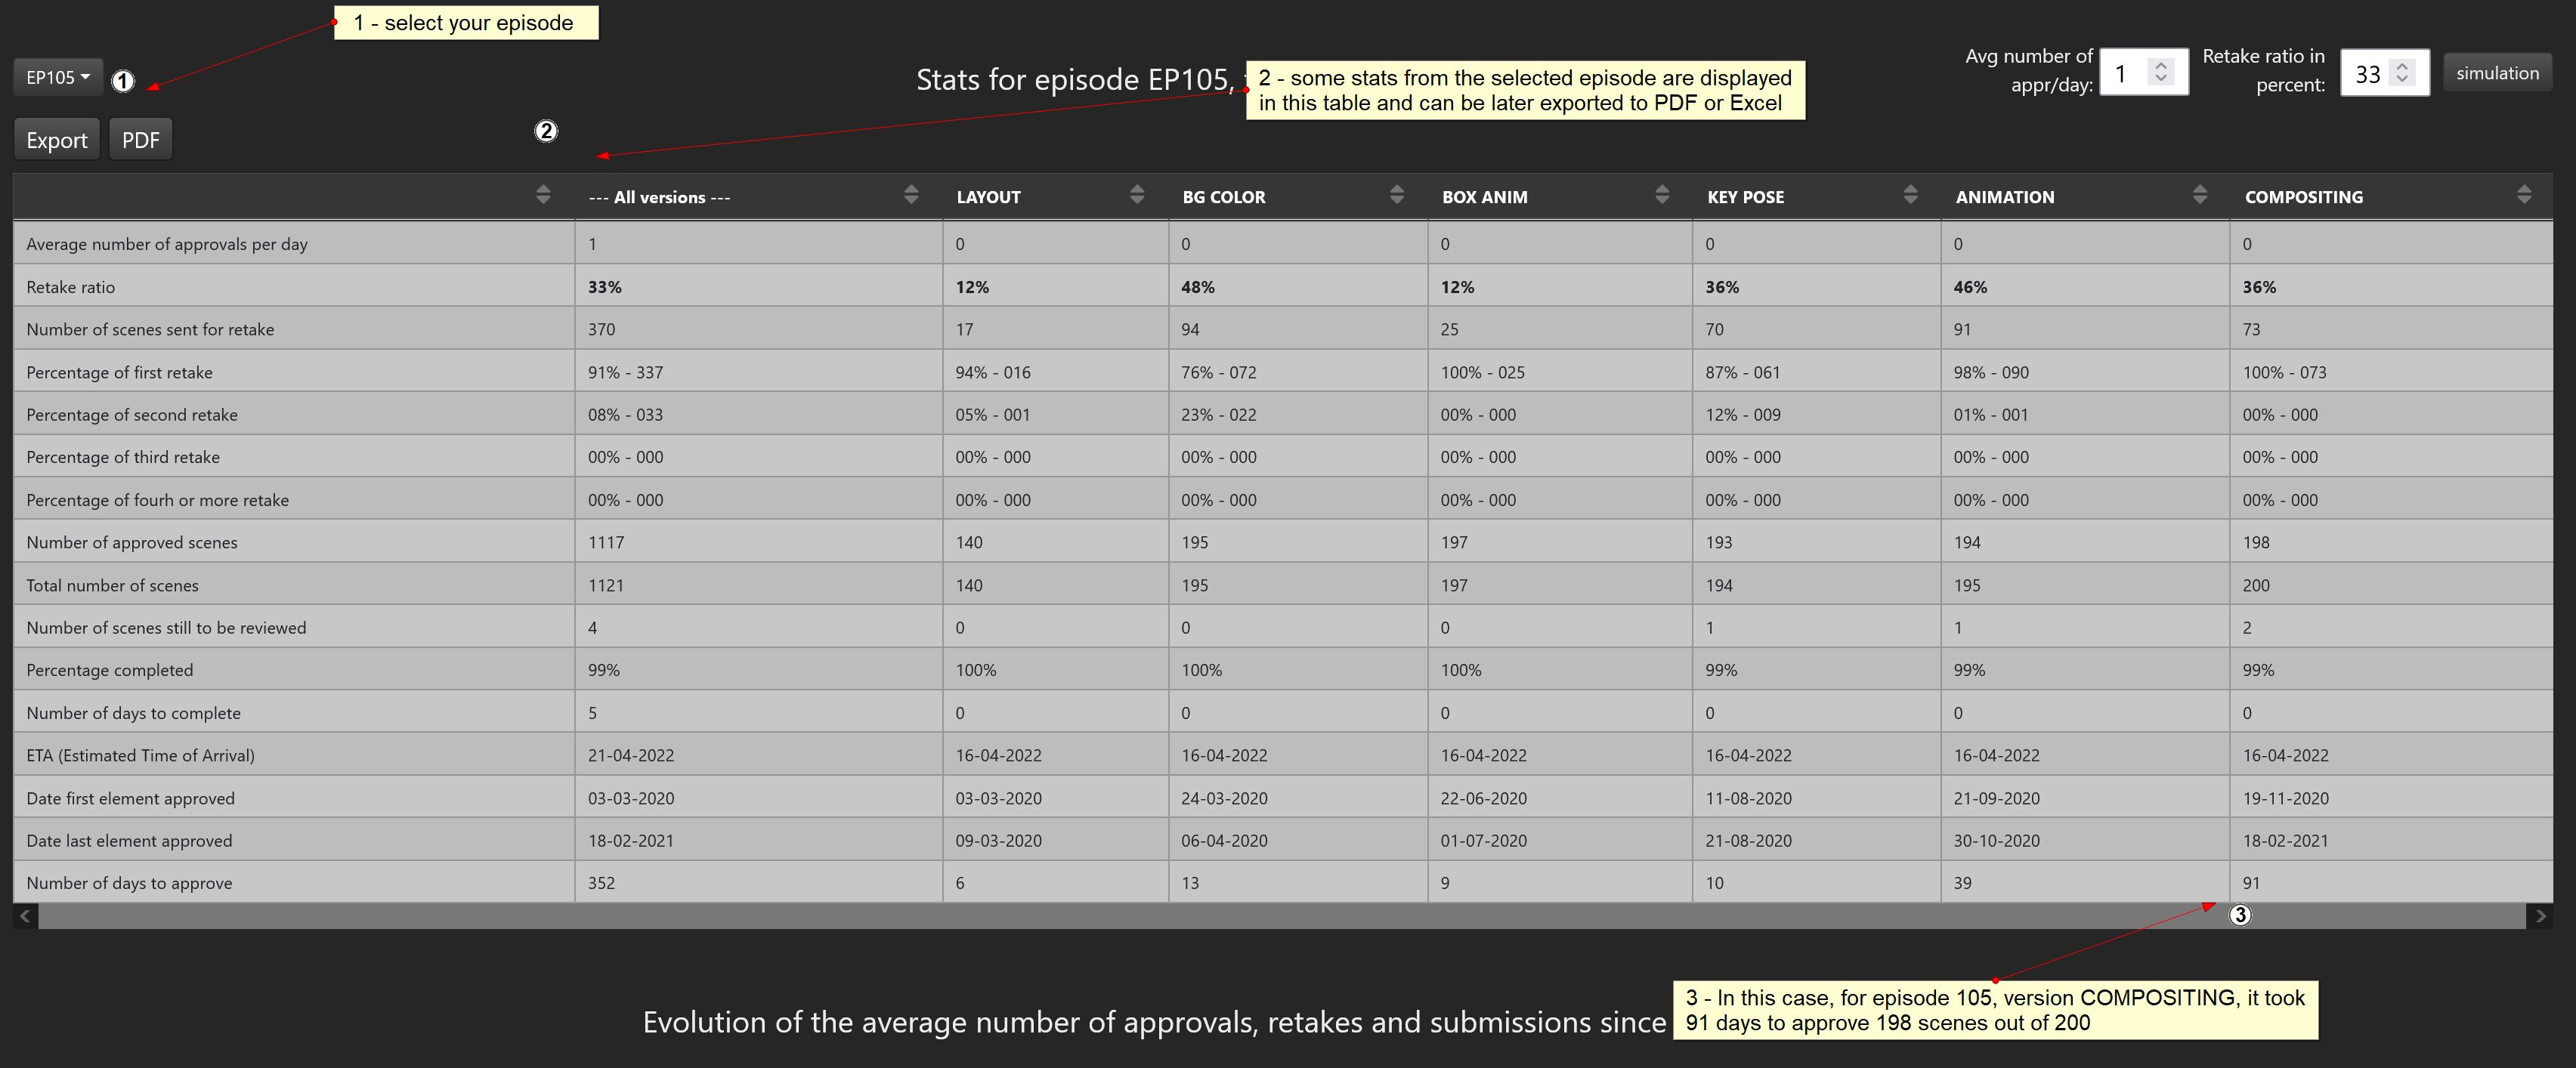Click the right scroll arrow of the table
The height and width of the screenshot is (1068, 2576).
click(2538, 915)
